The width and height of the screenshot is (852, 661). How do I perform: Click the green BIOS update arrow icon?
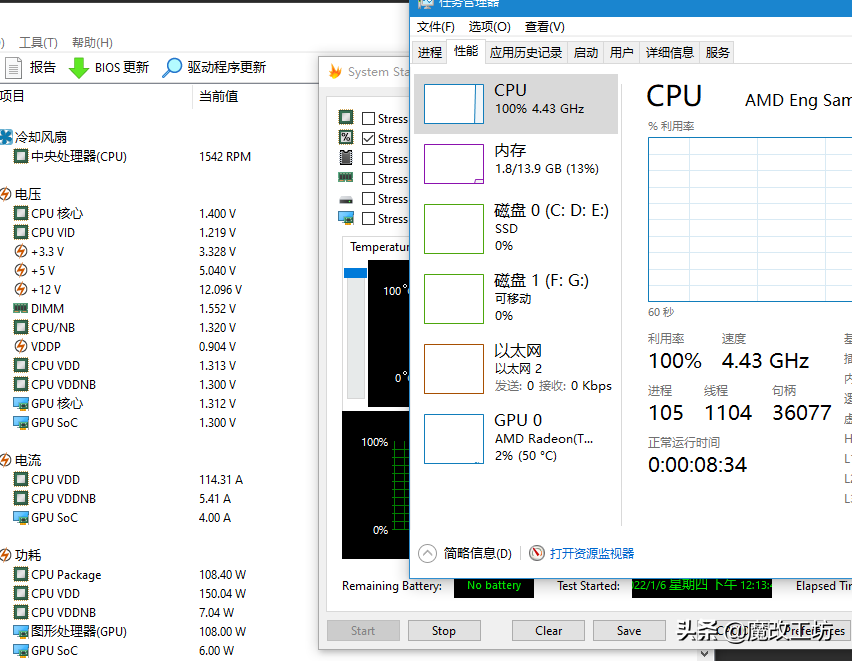tap(79, 67)
